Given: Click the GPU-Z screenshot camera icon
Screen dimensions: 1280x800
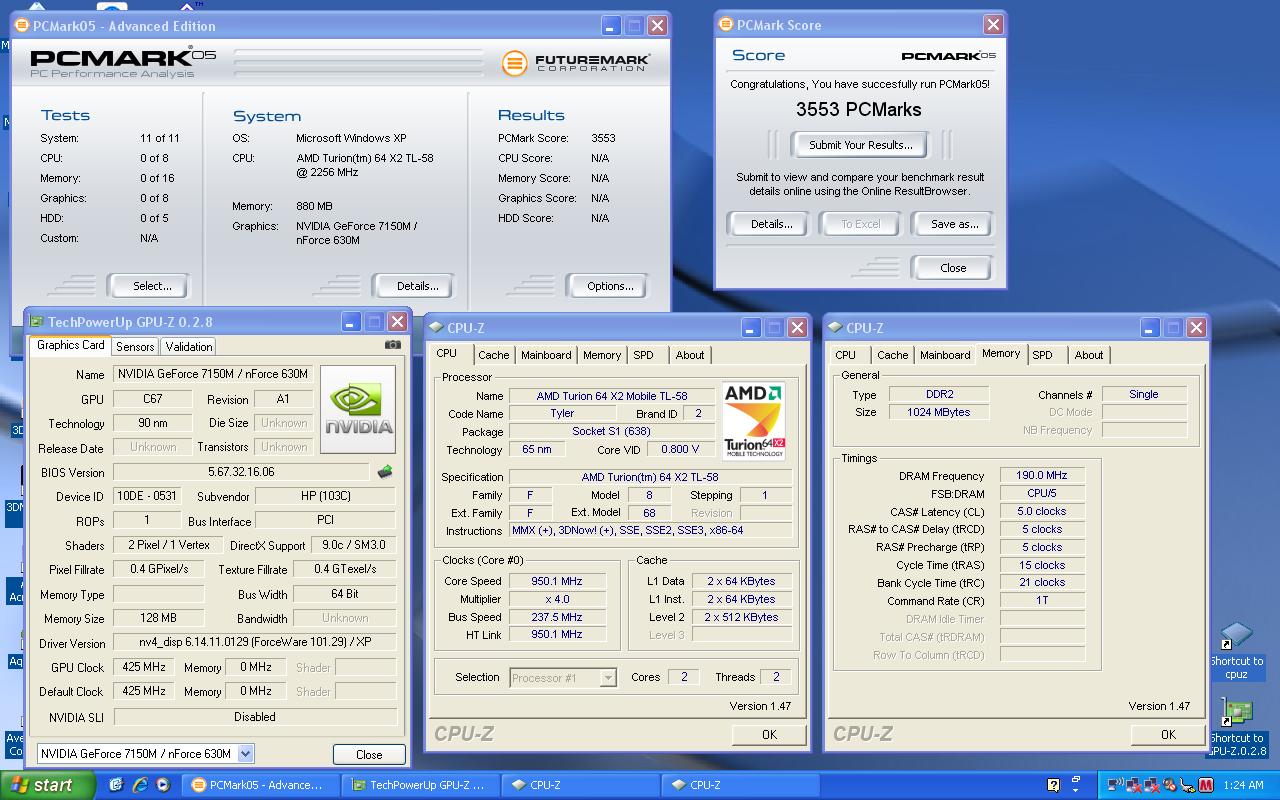Looking at the screenshot, I should point(392,345).
